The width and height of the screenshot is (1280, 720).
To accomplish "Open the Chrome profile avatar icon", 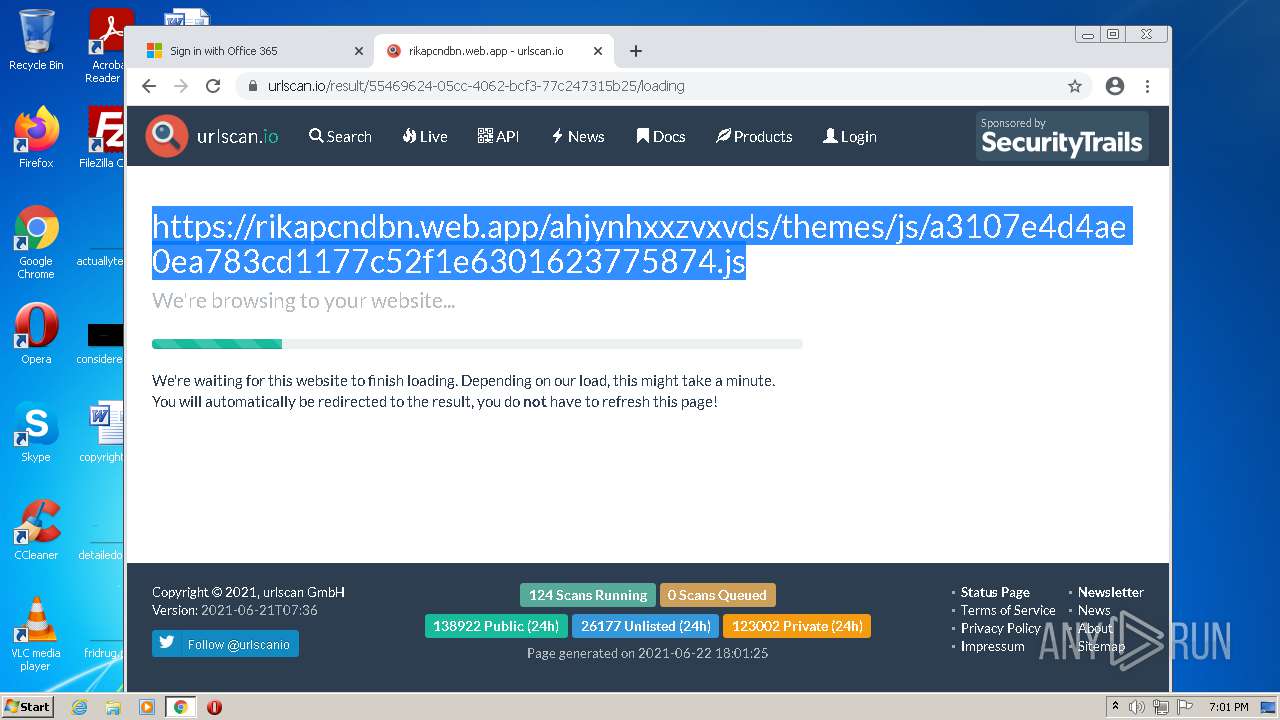I will coord(1115,86).
